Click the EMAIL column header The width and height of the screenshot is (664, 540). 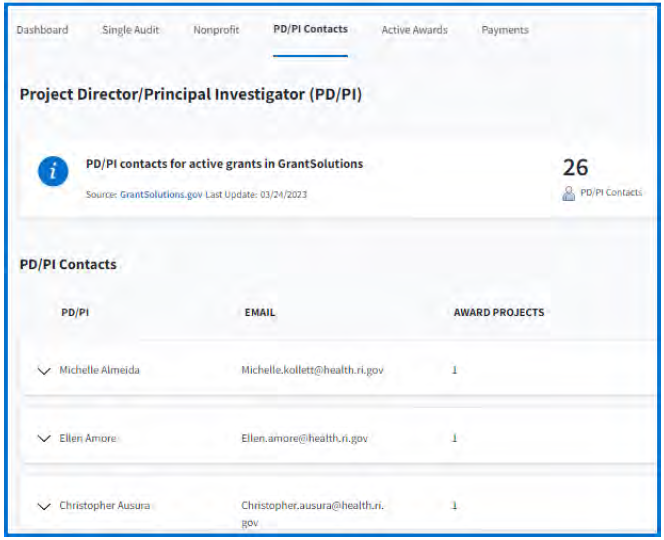(260, 312)
